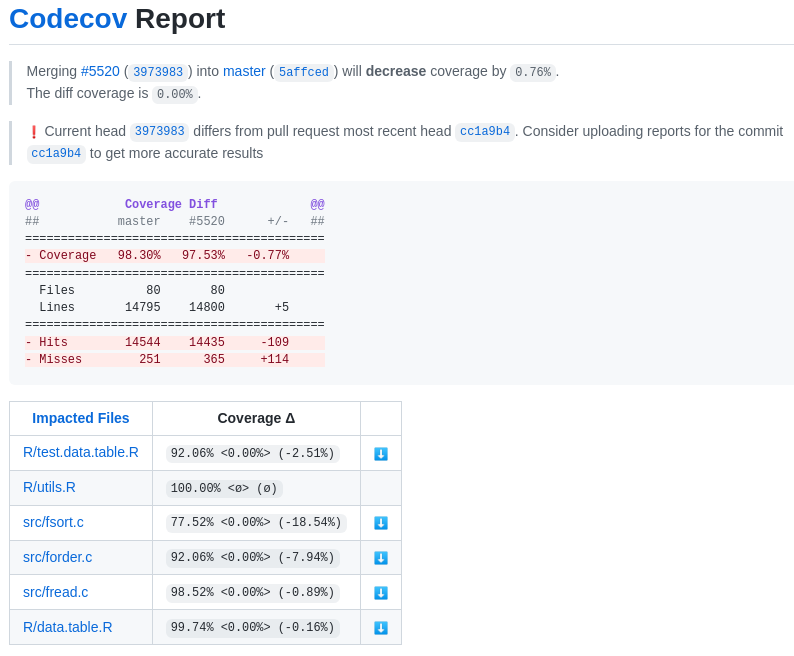Click the bold word 'decrease'

point(396,71)
